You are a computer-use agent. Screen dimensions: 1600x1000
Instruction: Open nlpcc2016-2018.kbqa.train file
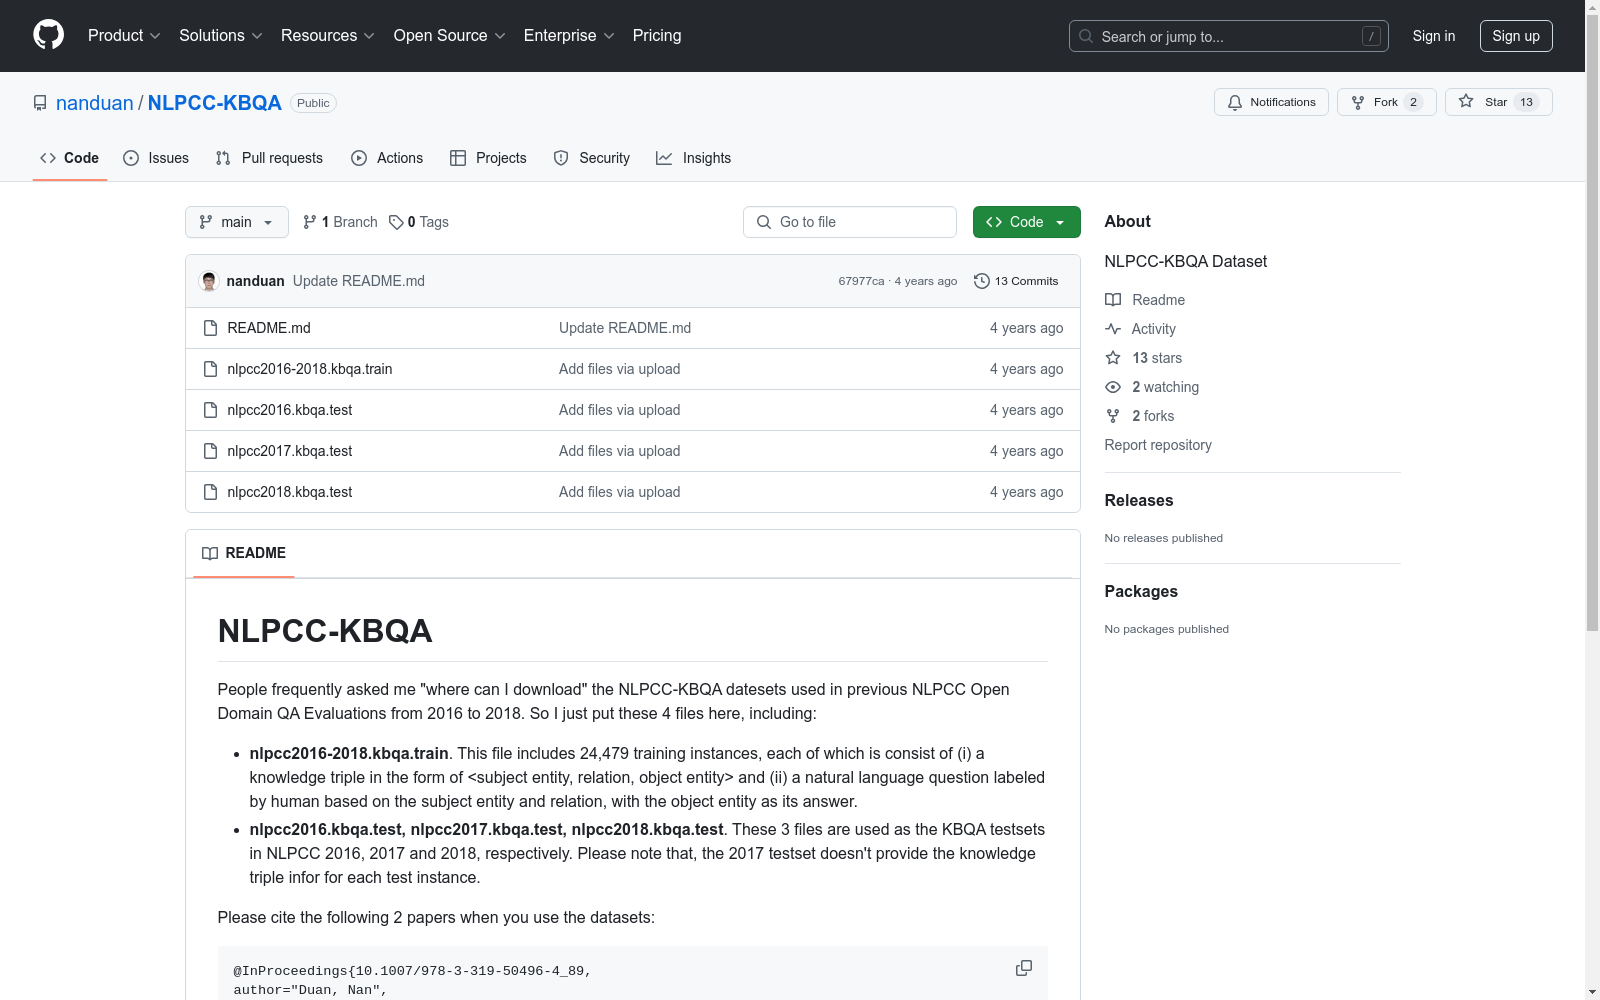coord(309,369)
